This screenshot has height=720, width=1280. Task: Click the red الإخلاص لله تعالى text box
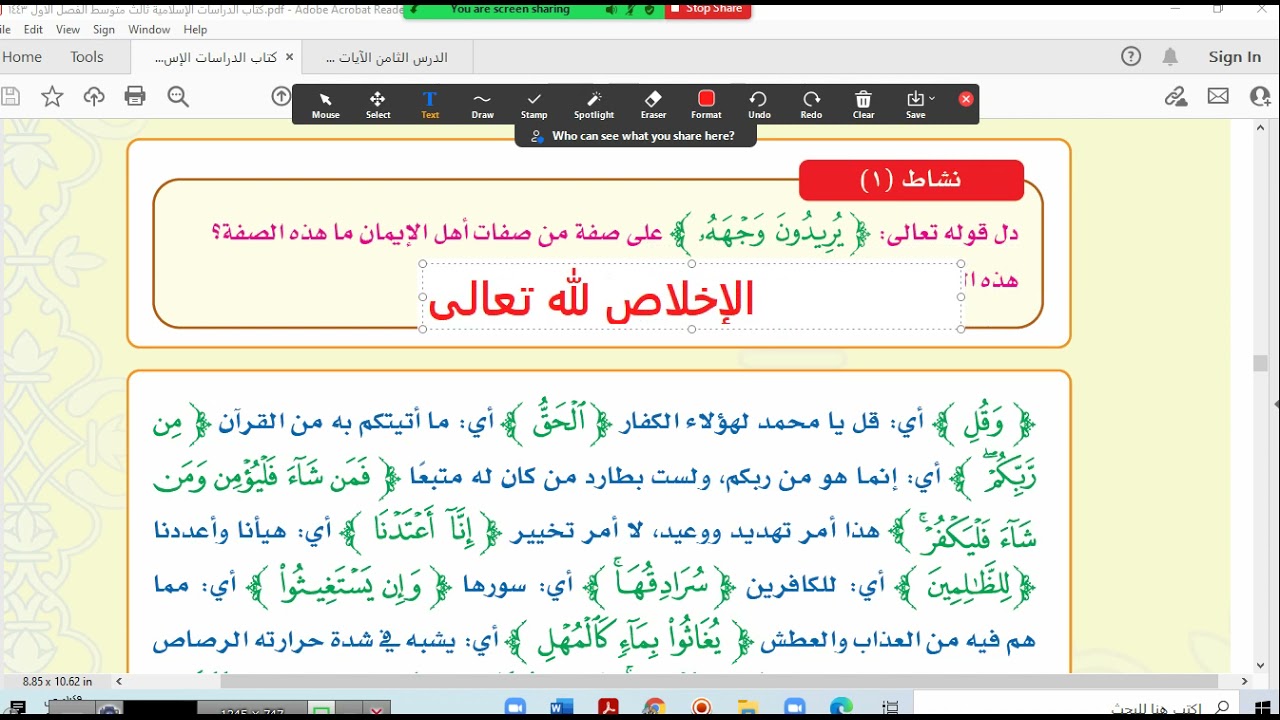[692, 297]
